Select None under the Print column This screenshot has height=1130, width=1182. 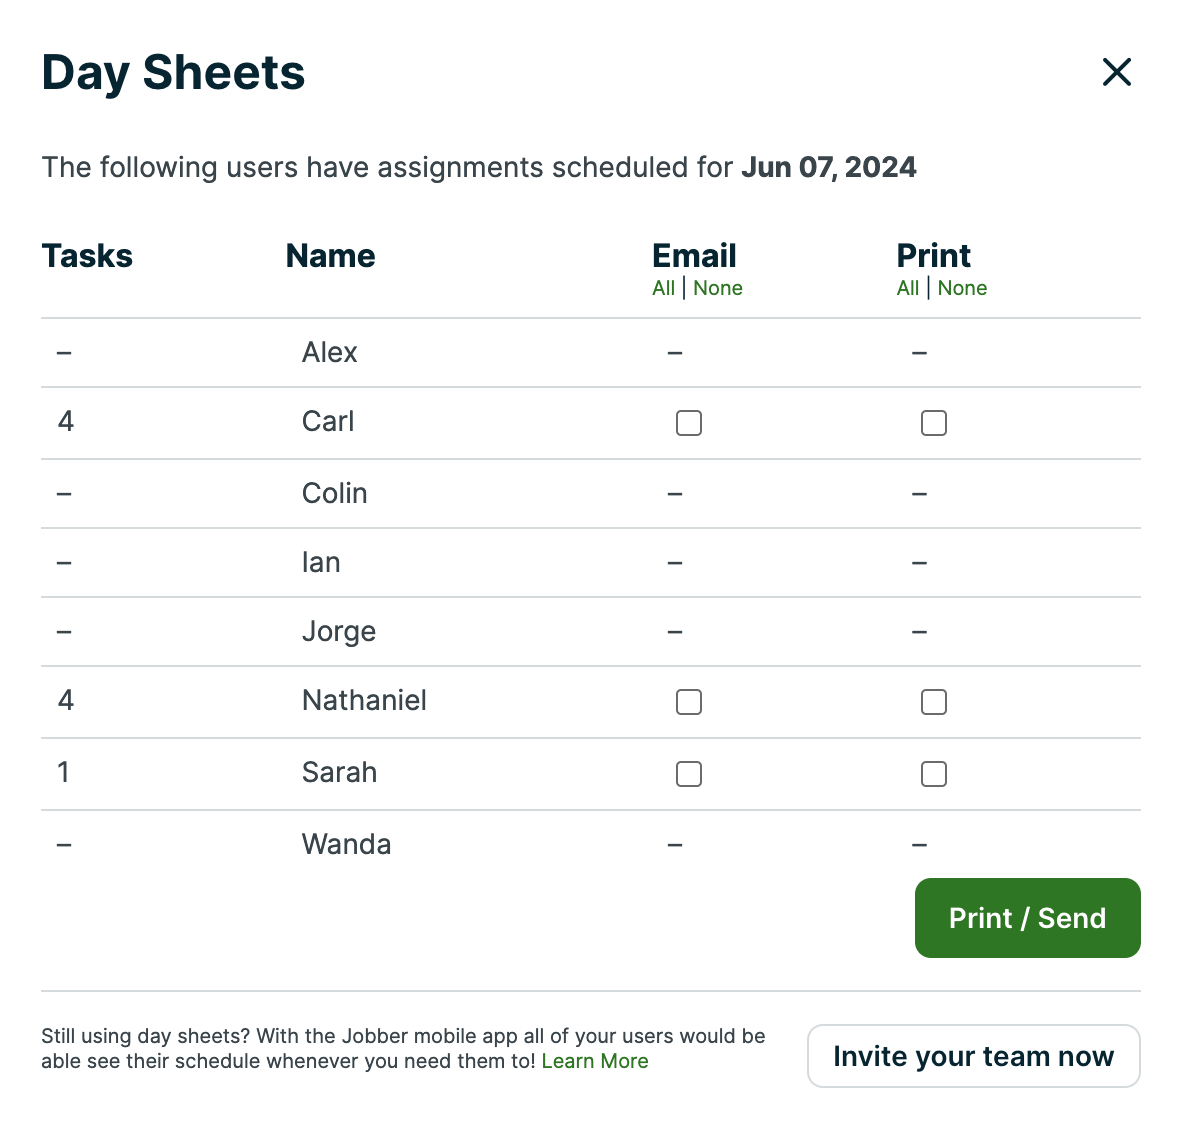click(962, 288)
